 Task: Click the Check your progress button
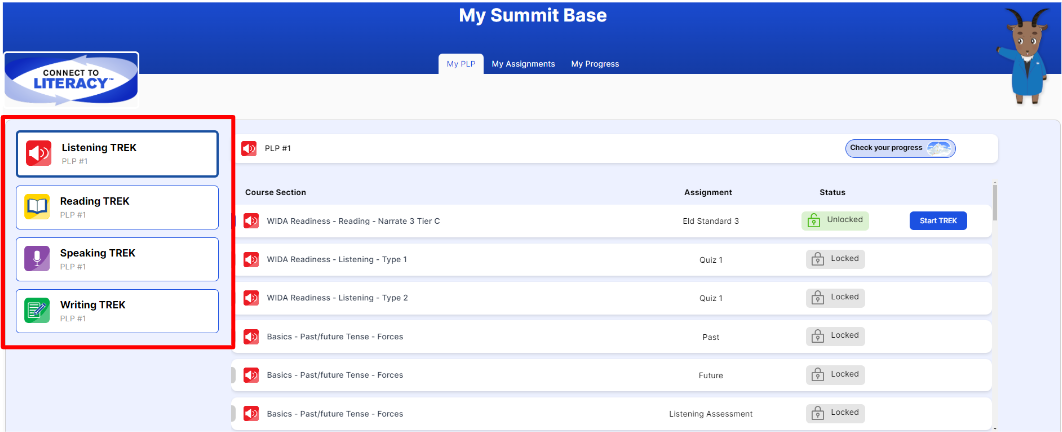tap(900, 148)
